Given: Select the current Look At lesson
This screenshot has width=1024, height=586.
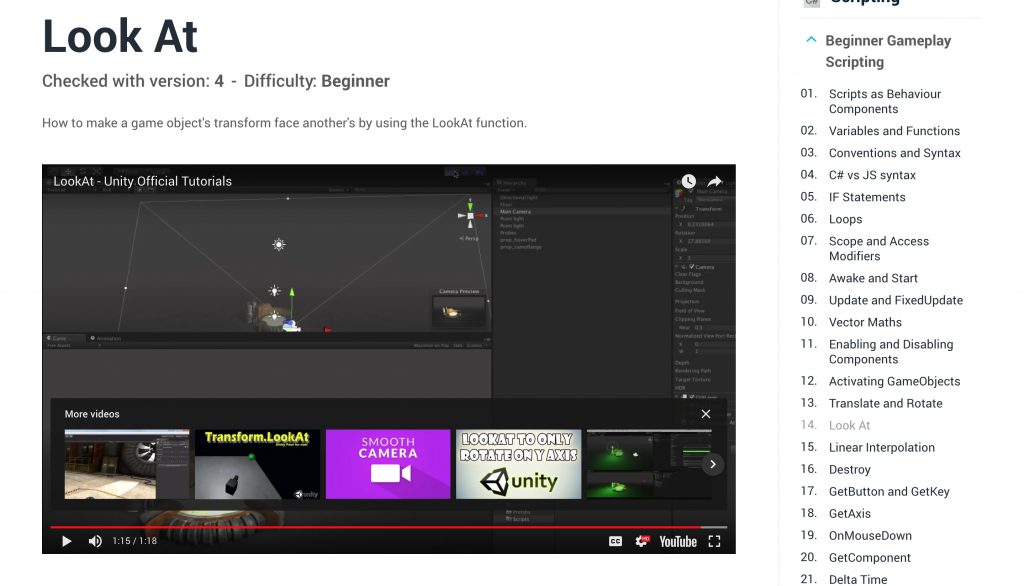Looking at the screenshot, I should (850, 425).
